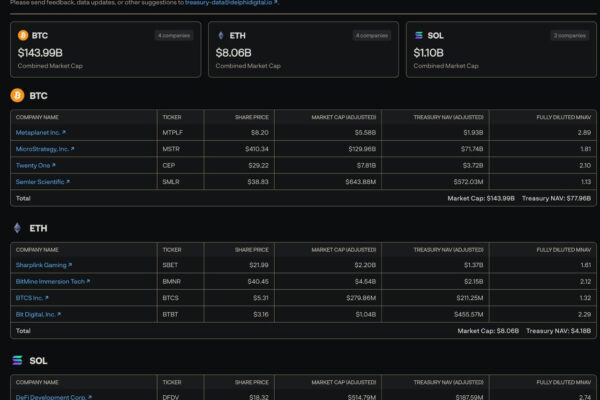
Task: Click the $8.06B combined market cap value
Action: click(x=233, y=53)
